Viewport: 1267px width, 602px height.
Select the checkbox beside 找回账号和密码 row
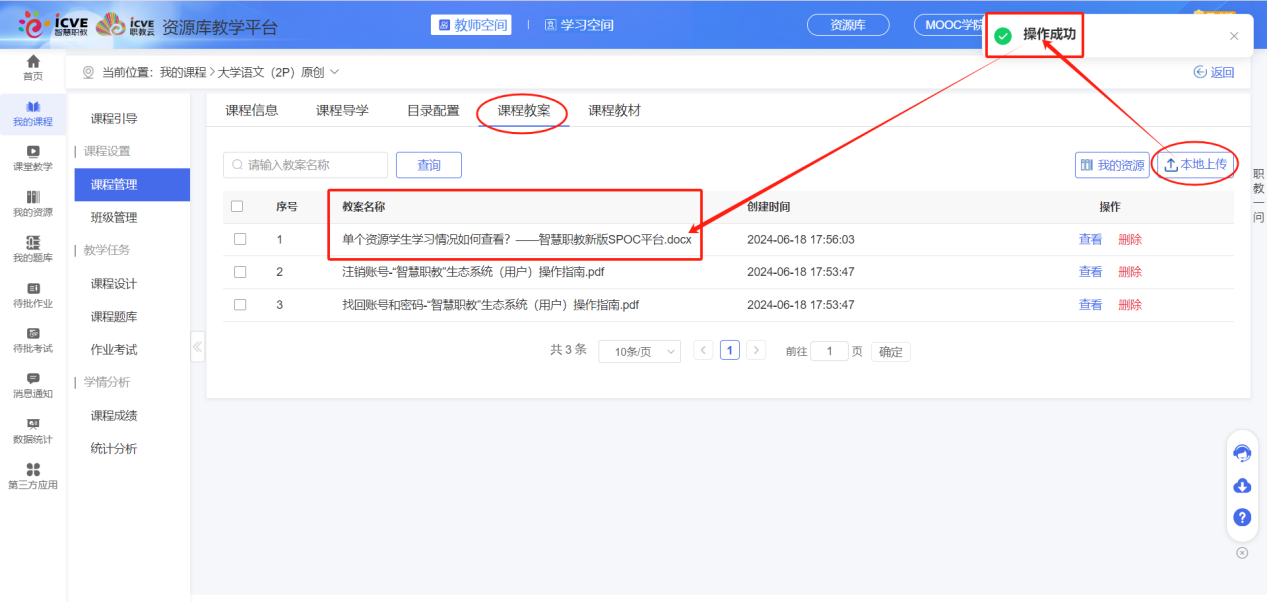click(240, 304)
